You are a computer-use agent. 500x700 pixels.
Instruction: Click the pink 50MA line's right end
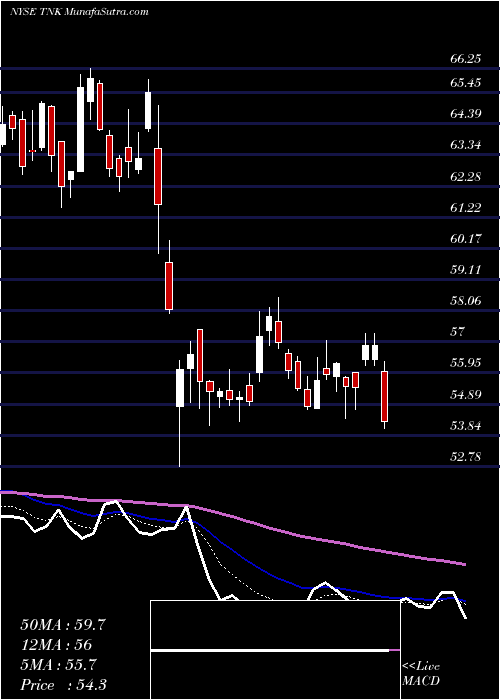coord(465,565)
